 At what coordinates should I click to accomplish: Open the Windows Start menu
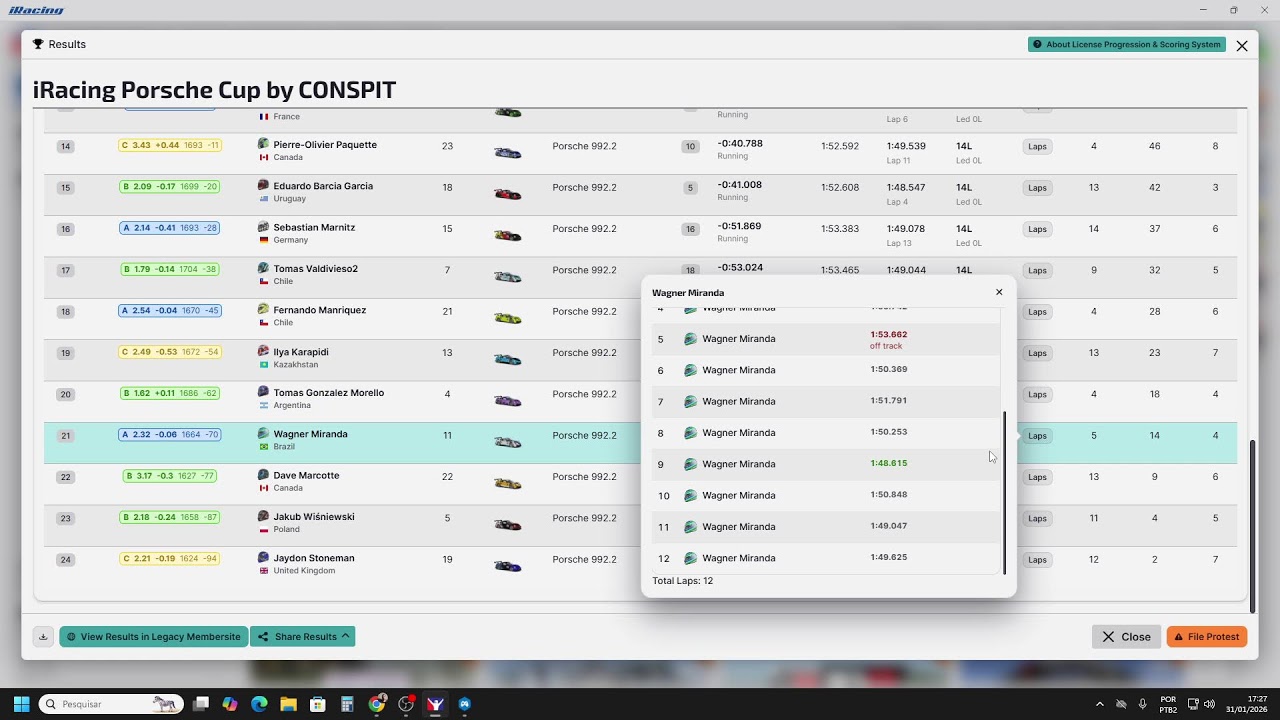[x=21, y=704]
